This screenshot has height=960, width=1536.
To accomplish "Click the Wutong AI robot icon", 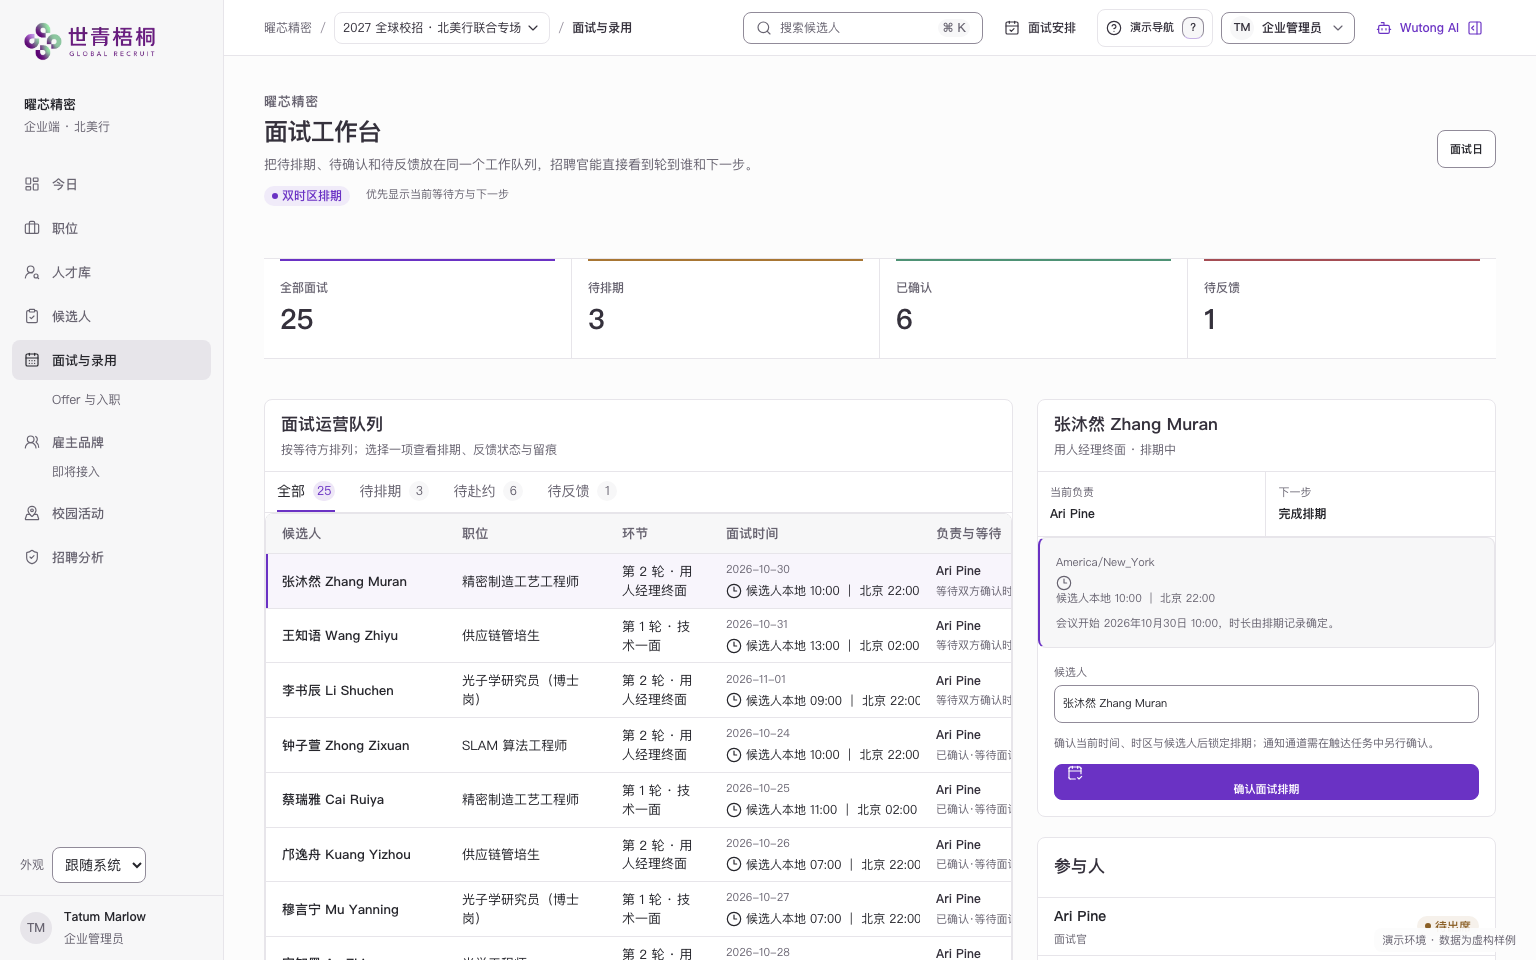I will click(1384, 28).
